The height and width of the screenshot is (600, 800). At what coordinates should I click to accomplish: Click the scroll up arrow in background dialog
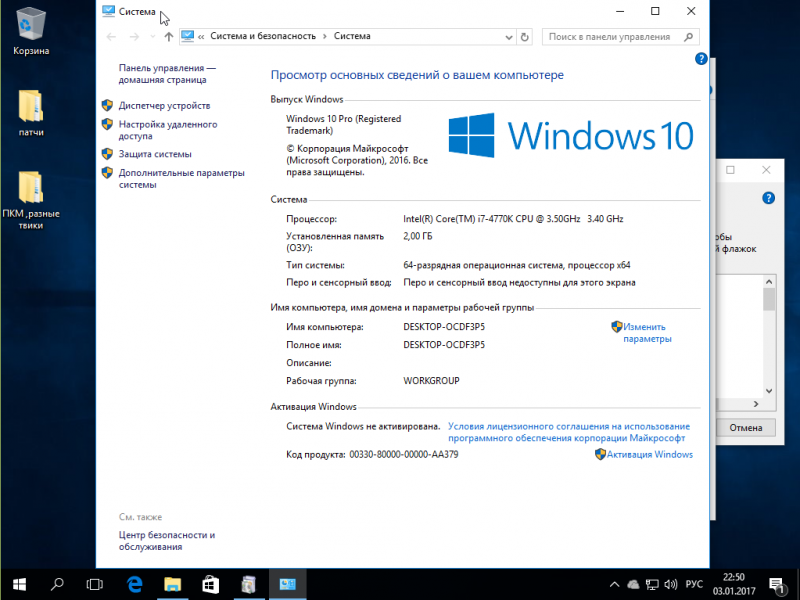[x=769, y=282]
